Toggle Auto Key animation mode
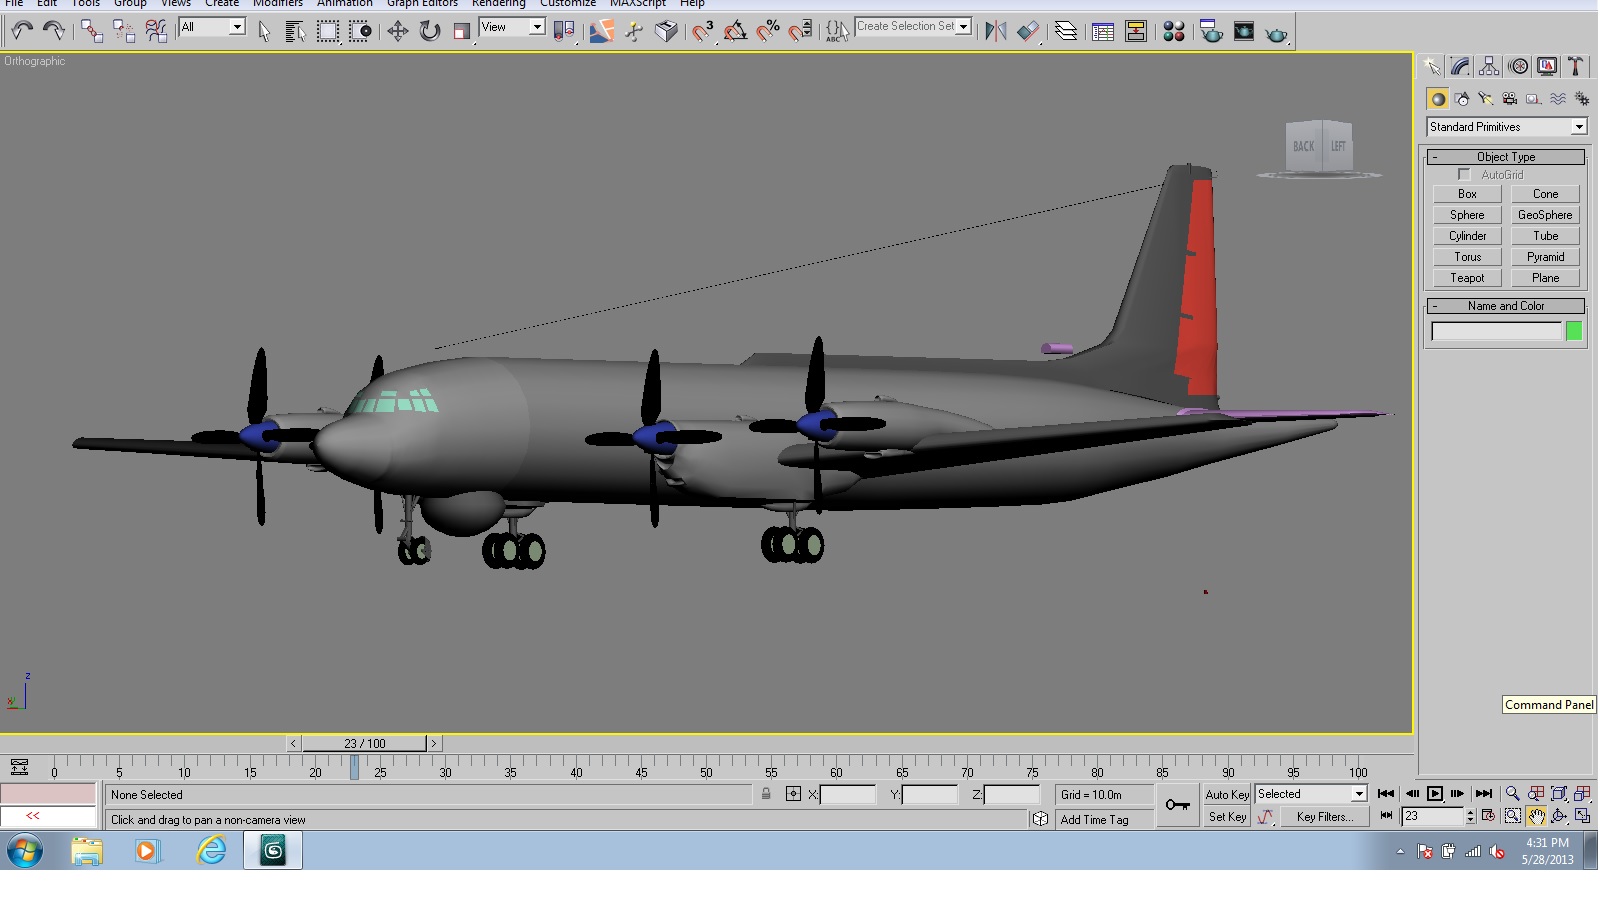This screenshot has width=1600, height=900. click(1227, 794)
